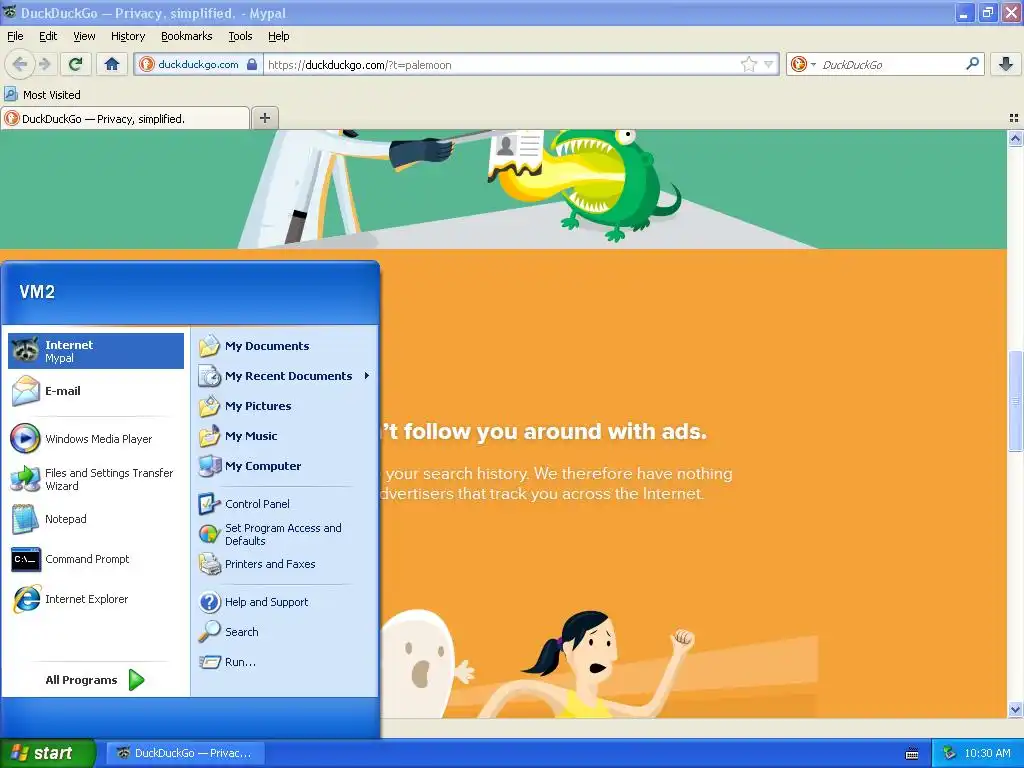Expand All Programs list
1024x768 pixels.
pyautogui.click(x=96, y=680)
